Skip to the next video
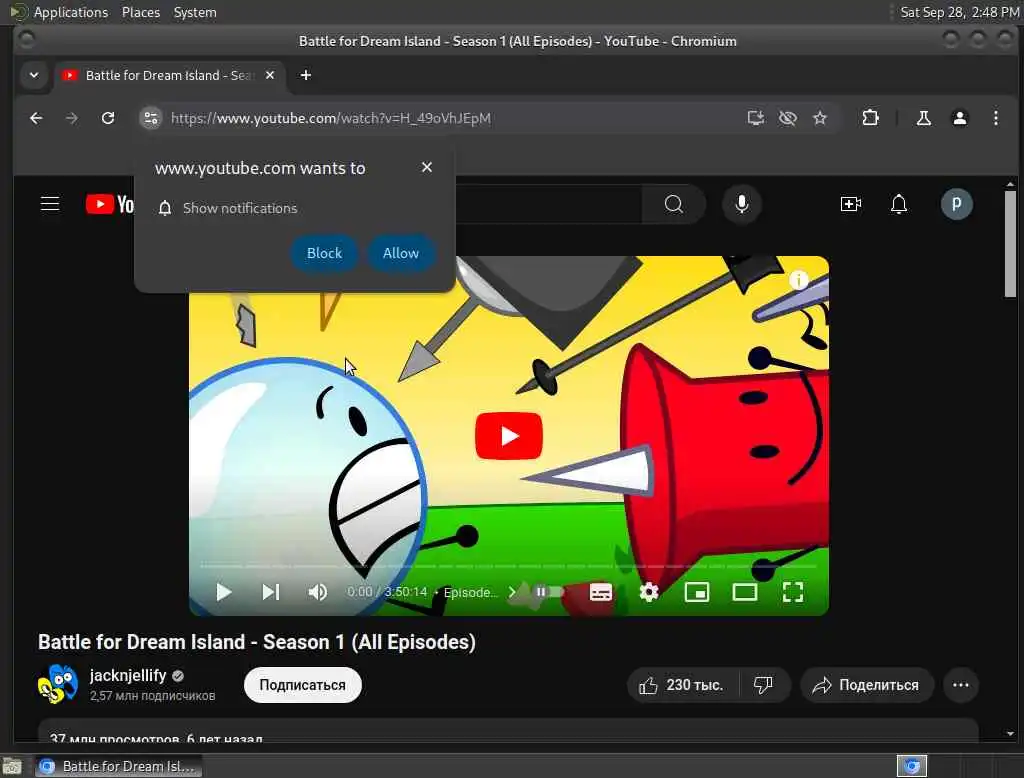 point(270,592)
